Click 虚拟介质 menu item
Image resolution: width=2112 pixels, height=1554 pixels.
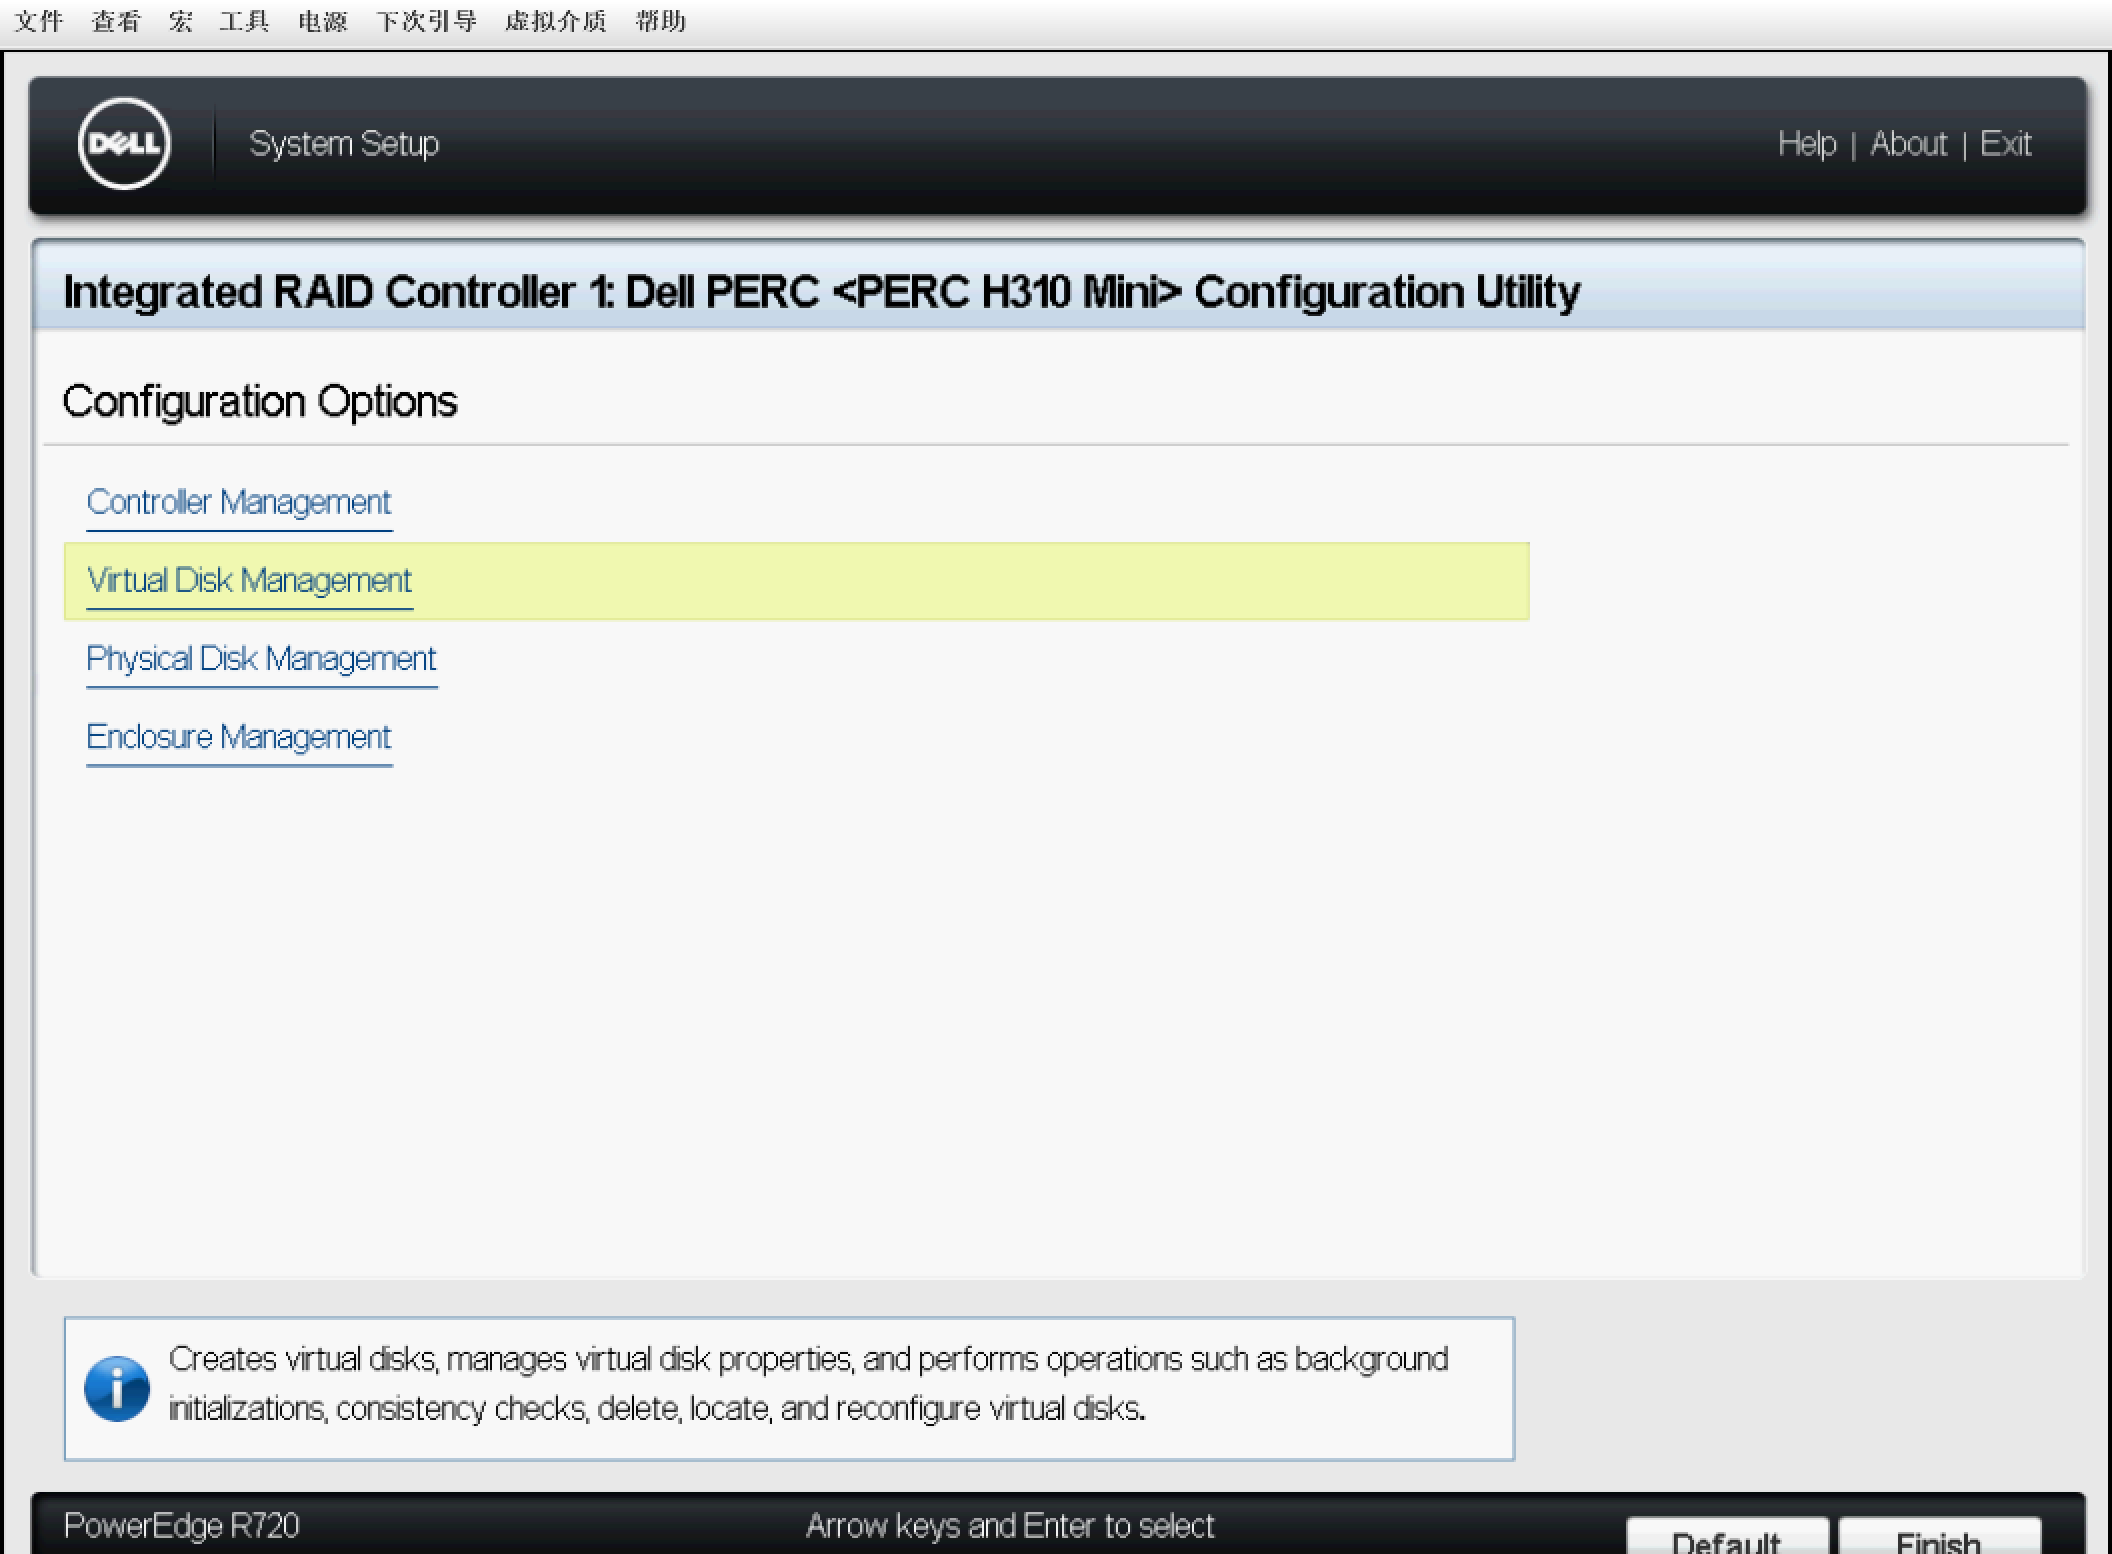click(558, 20)
